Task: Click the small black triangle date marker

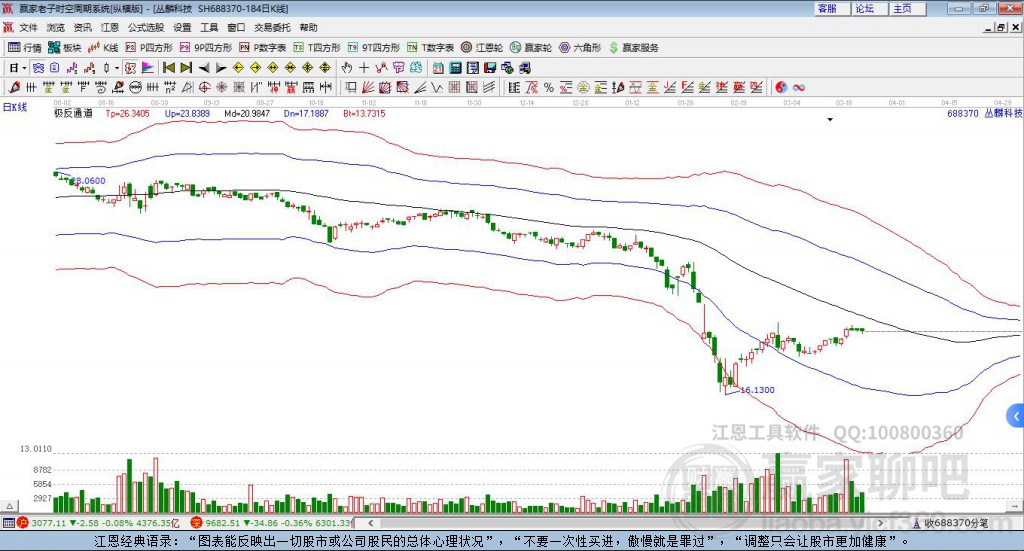Action: 830,119
